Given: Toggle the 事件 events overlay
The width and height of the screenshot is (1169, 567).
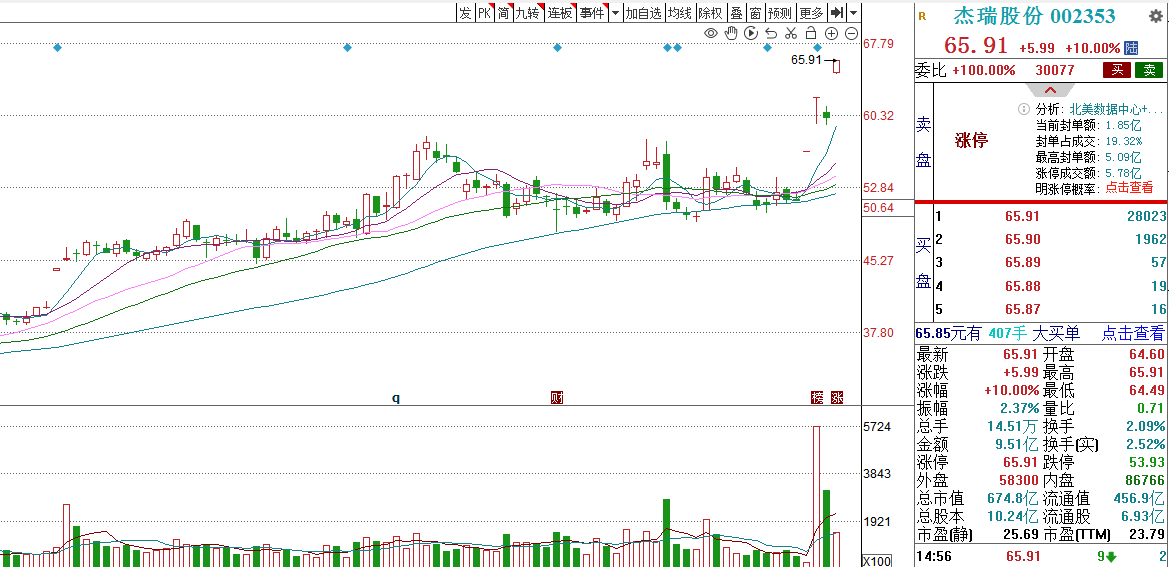Looking at the screenshot, I should tap(593, 13).
